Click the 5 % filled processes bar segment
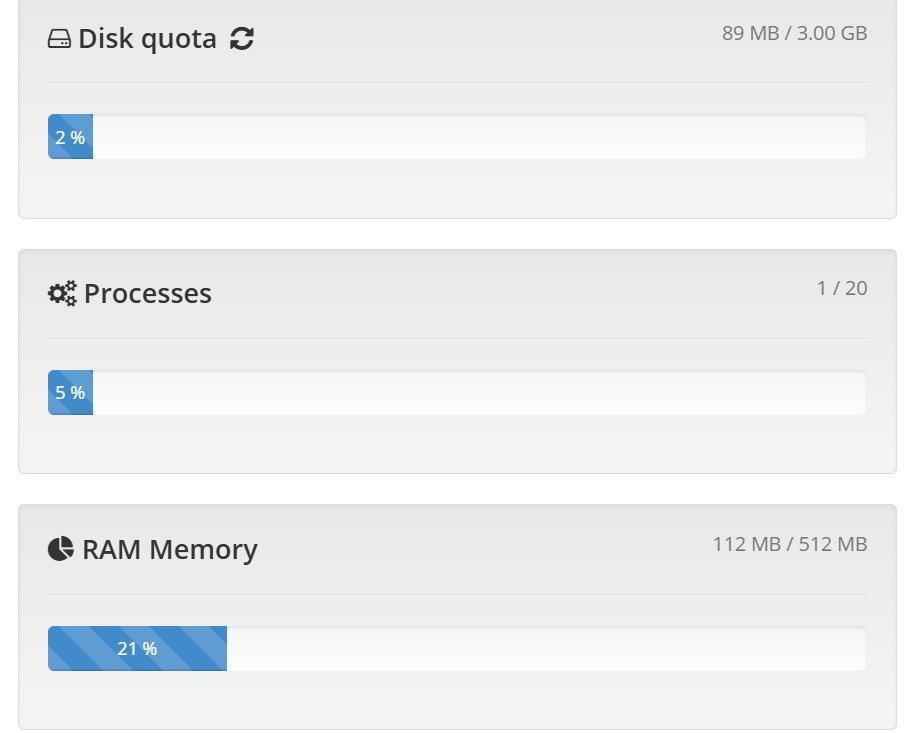 tap(70, 393)
